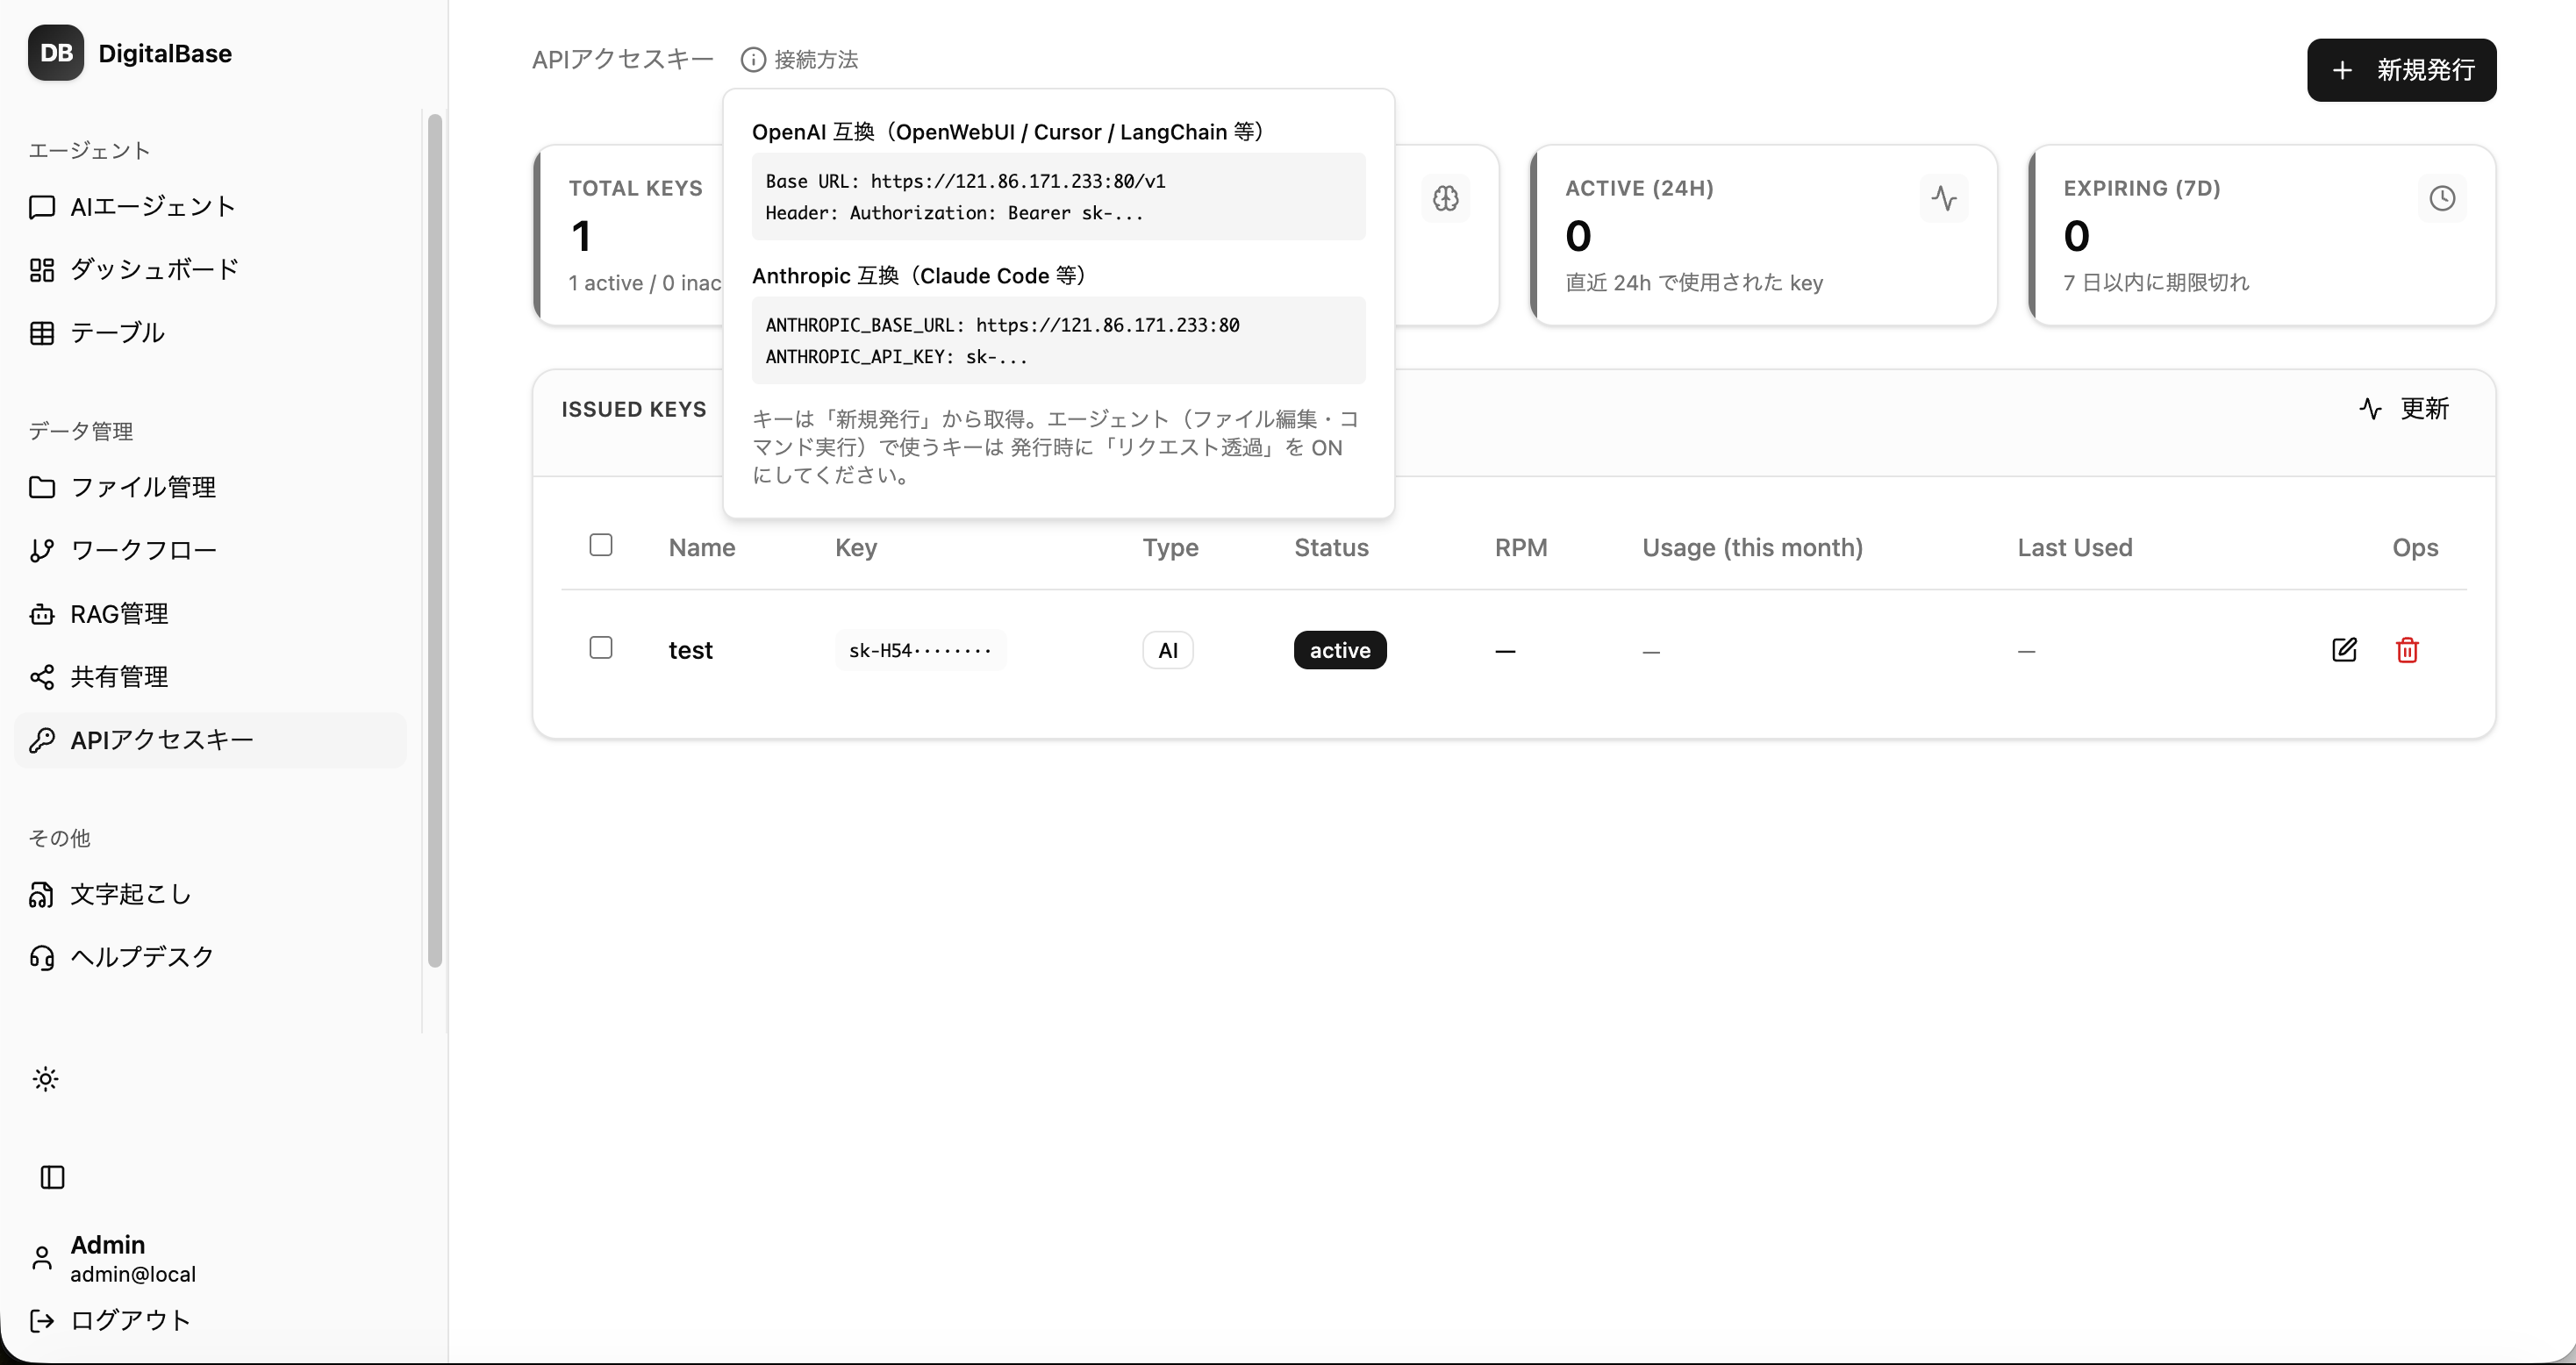This screenshot has width=2576, height=1365.
Task: Click the masked key sk-H54
Action: (920, 650)
